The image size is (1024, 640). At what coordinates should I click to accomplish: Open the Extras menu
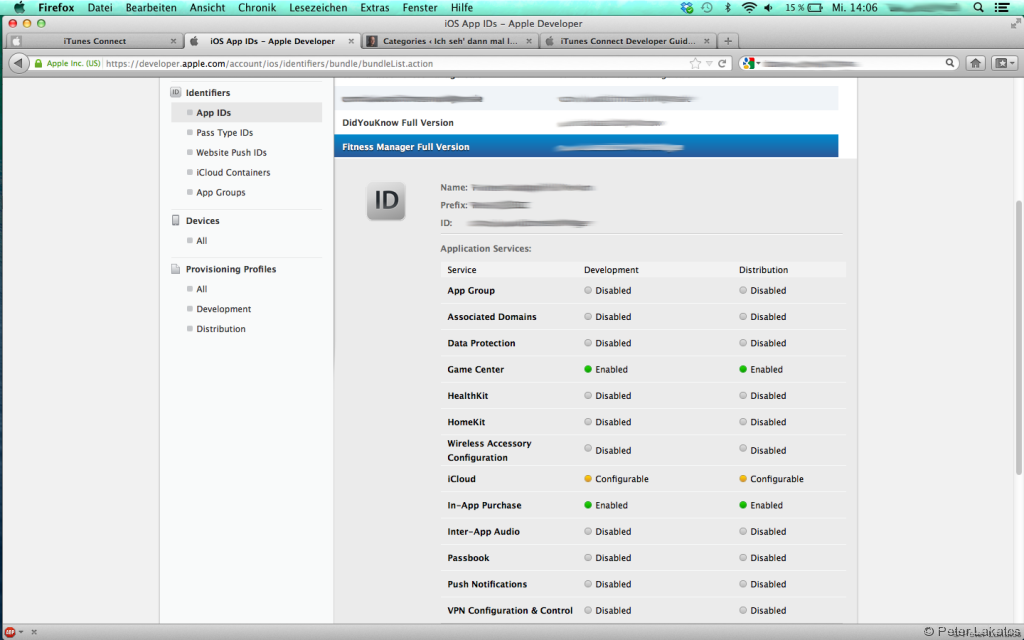pyautogui.click(x=375, y=7)
